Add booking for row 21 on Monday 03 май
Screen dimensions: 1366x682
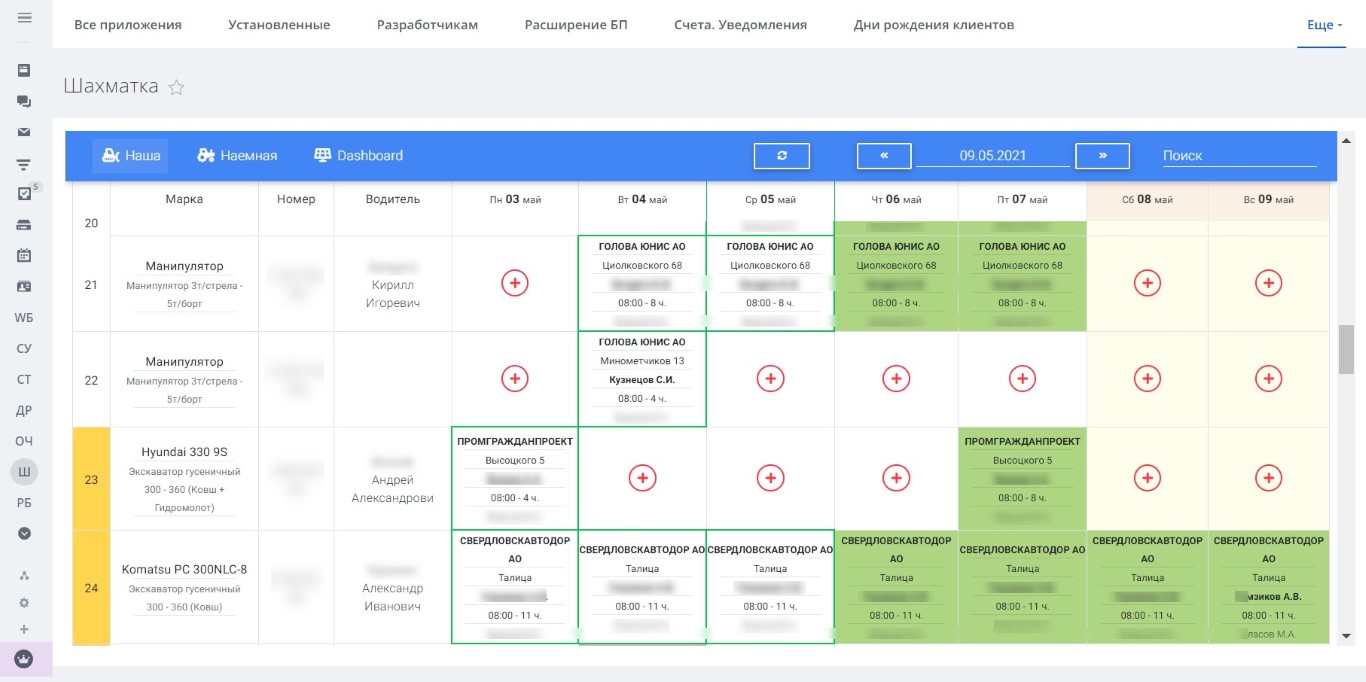tap(514, 283)
